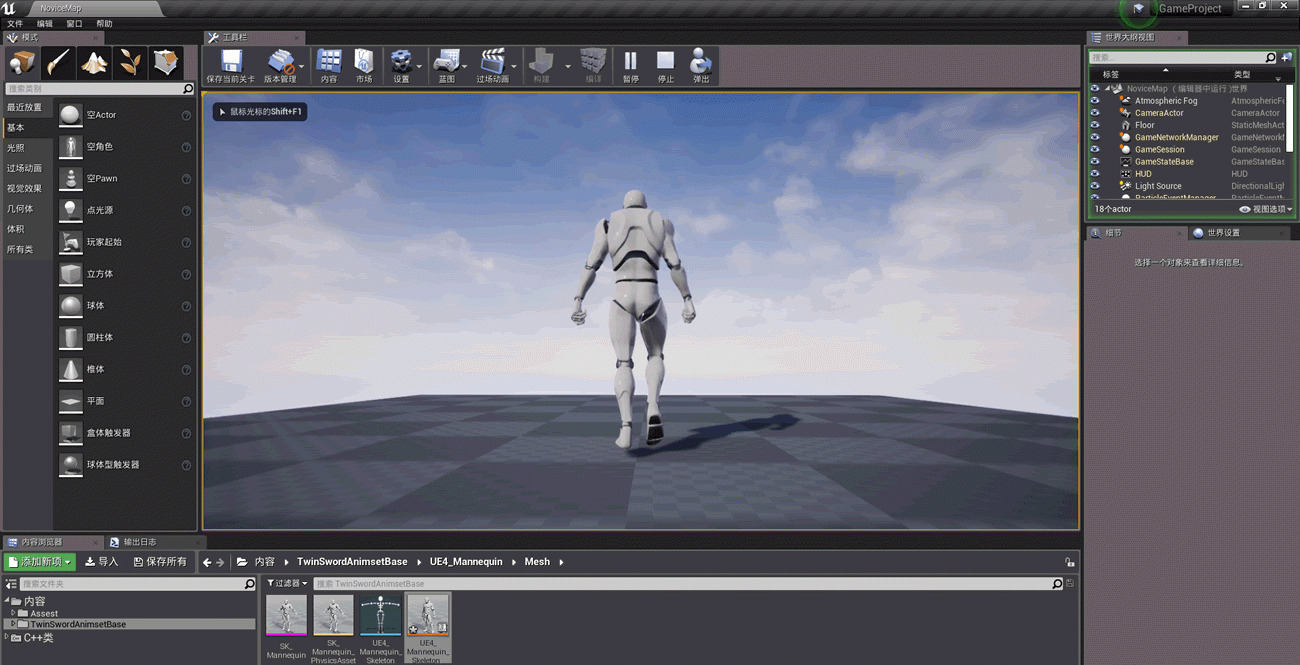Toggle visibility of GameStateBase
The width and height of the screenshot is (1300, 665).
tap(1095, 161)
